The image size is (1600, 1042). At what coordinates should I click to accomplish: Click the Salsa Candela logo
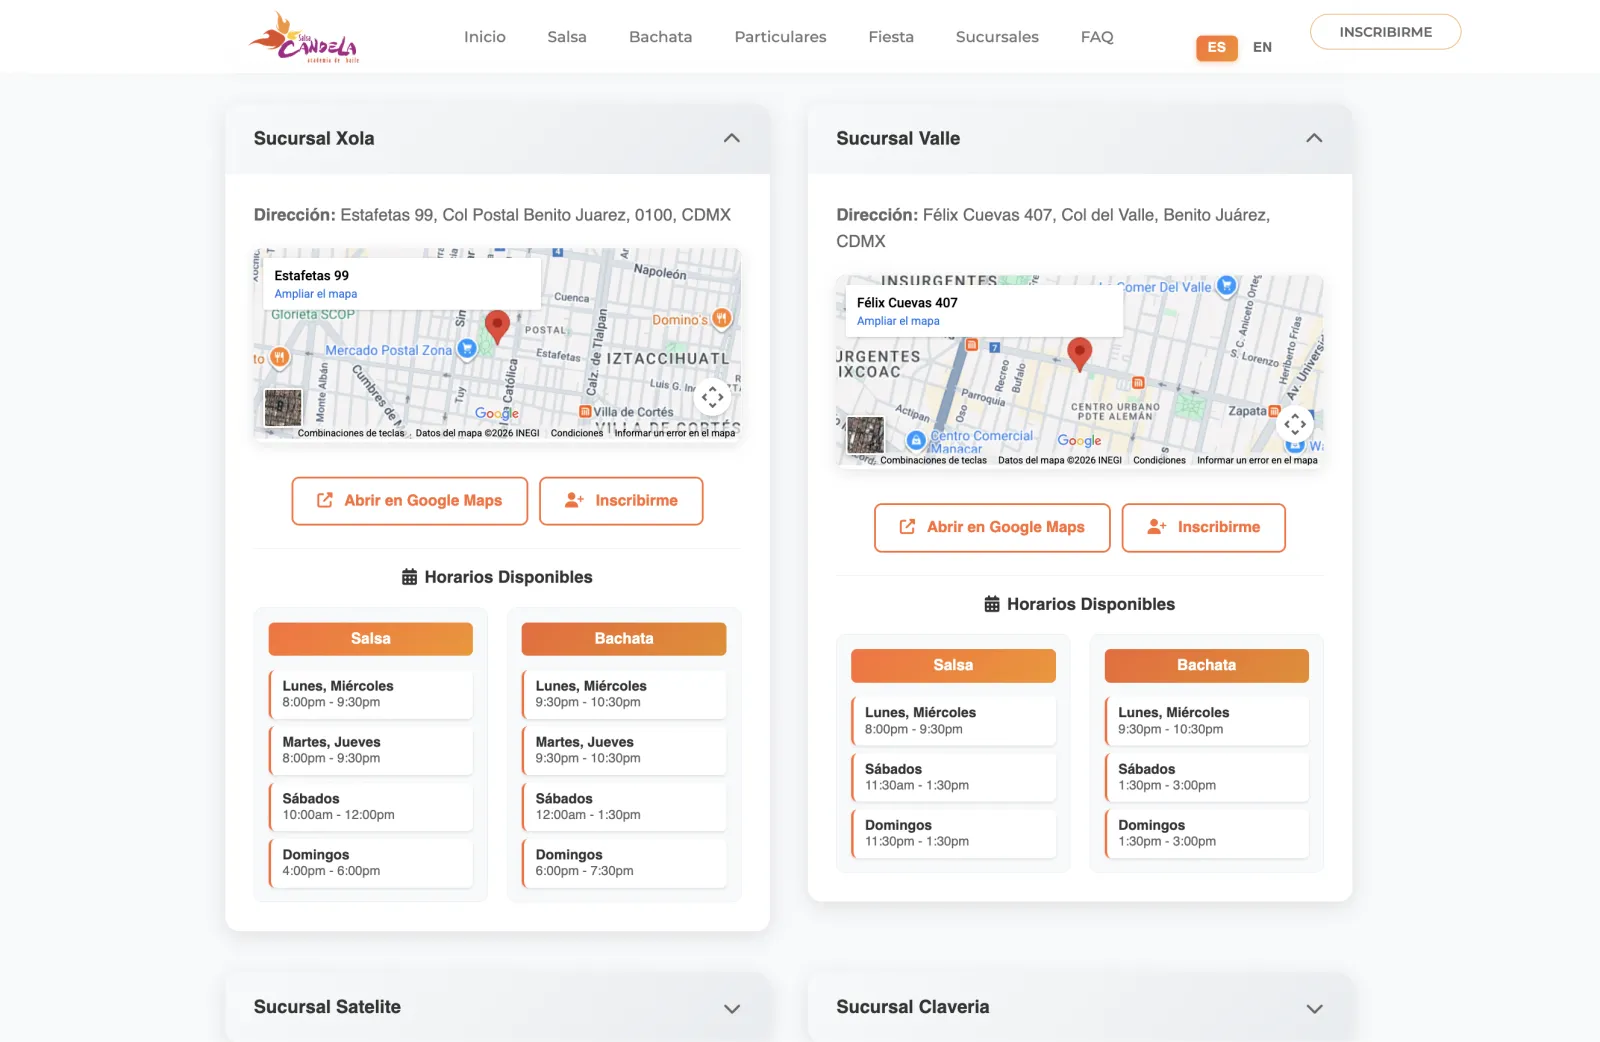click(x=304, y=37)
